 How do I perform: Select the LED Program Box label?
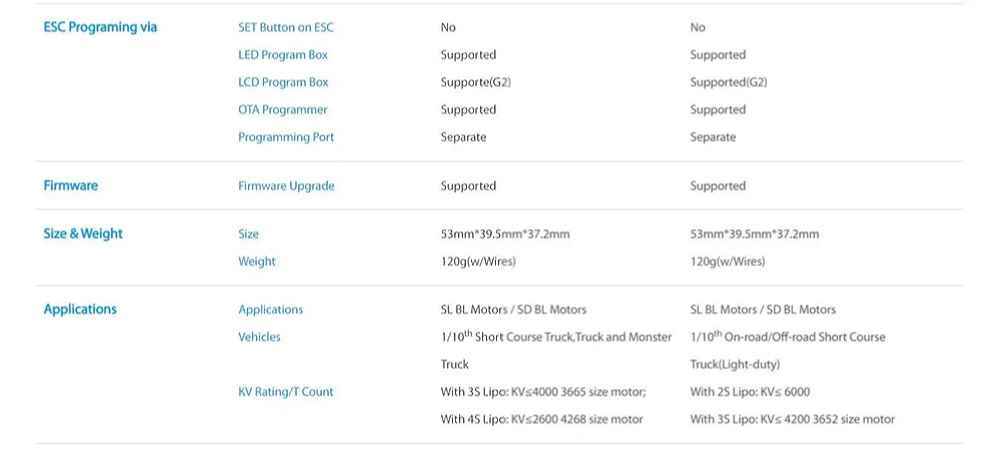click(283, 55)
